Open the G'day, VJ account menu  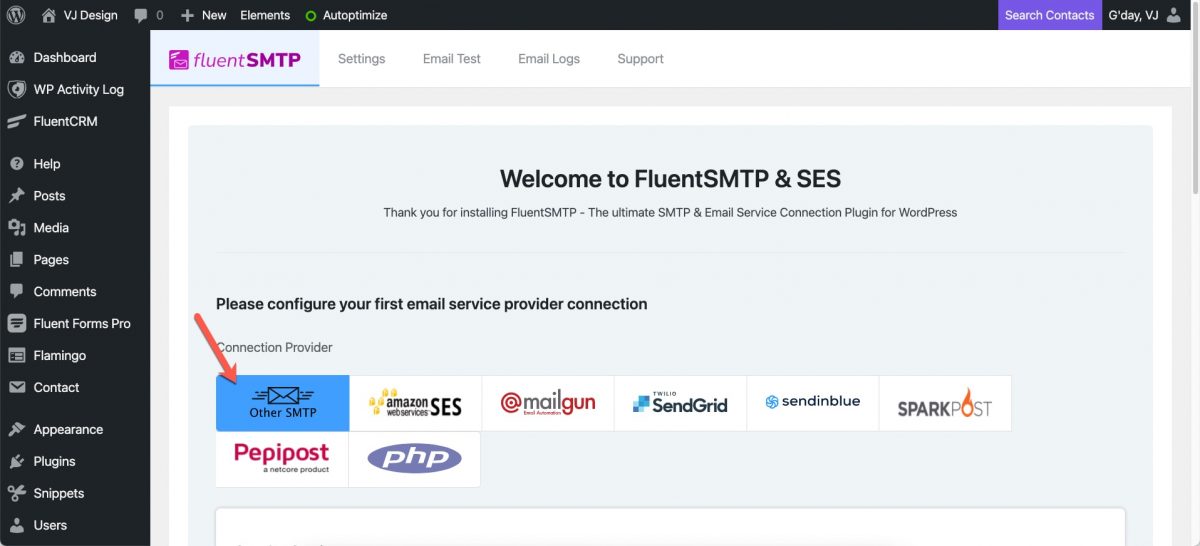pyautogui.click(x=1145, y=15)
